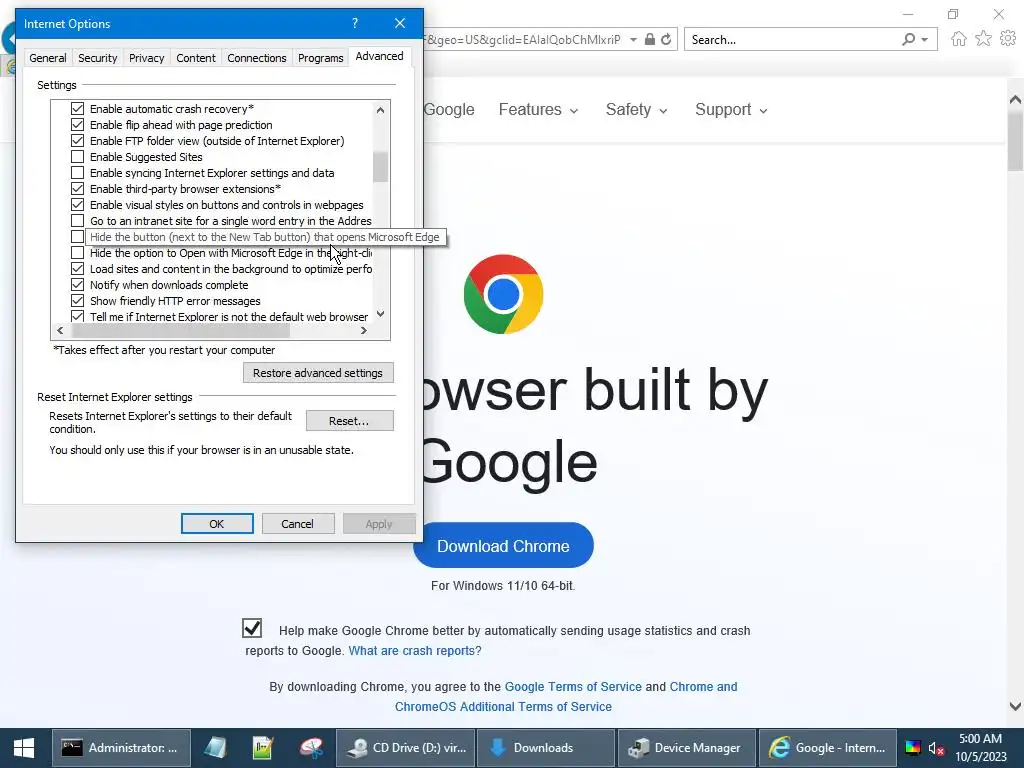The height and width of the screenshot is (768, 1024).
Task: Cancel the Internet Options dialog
Action: pos(298,524)
